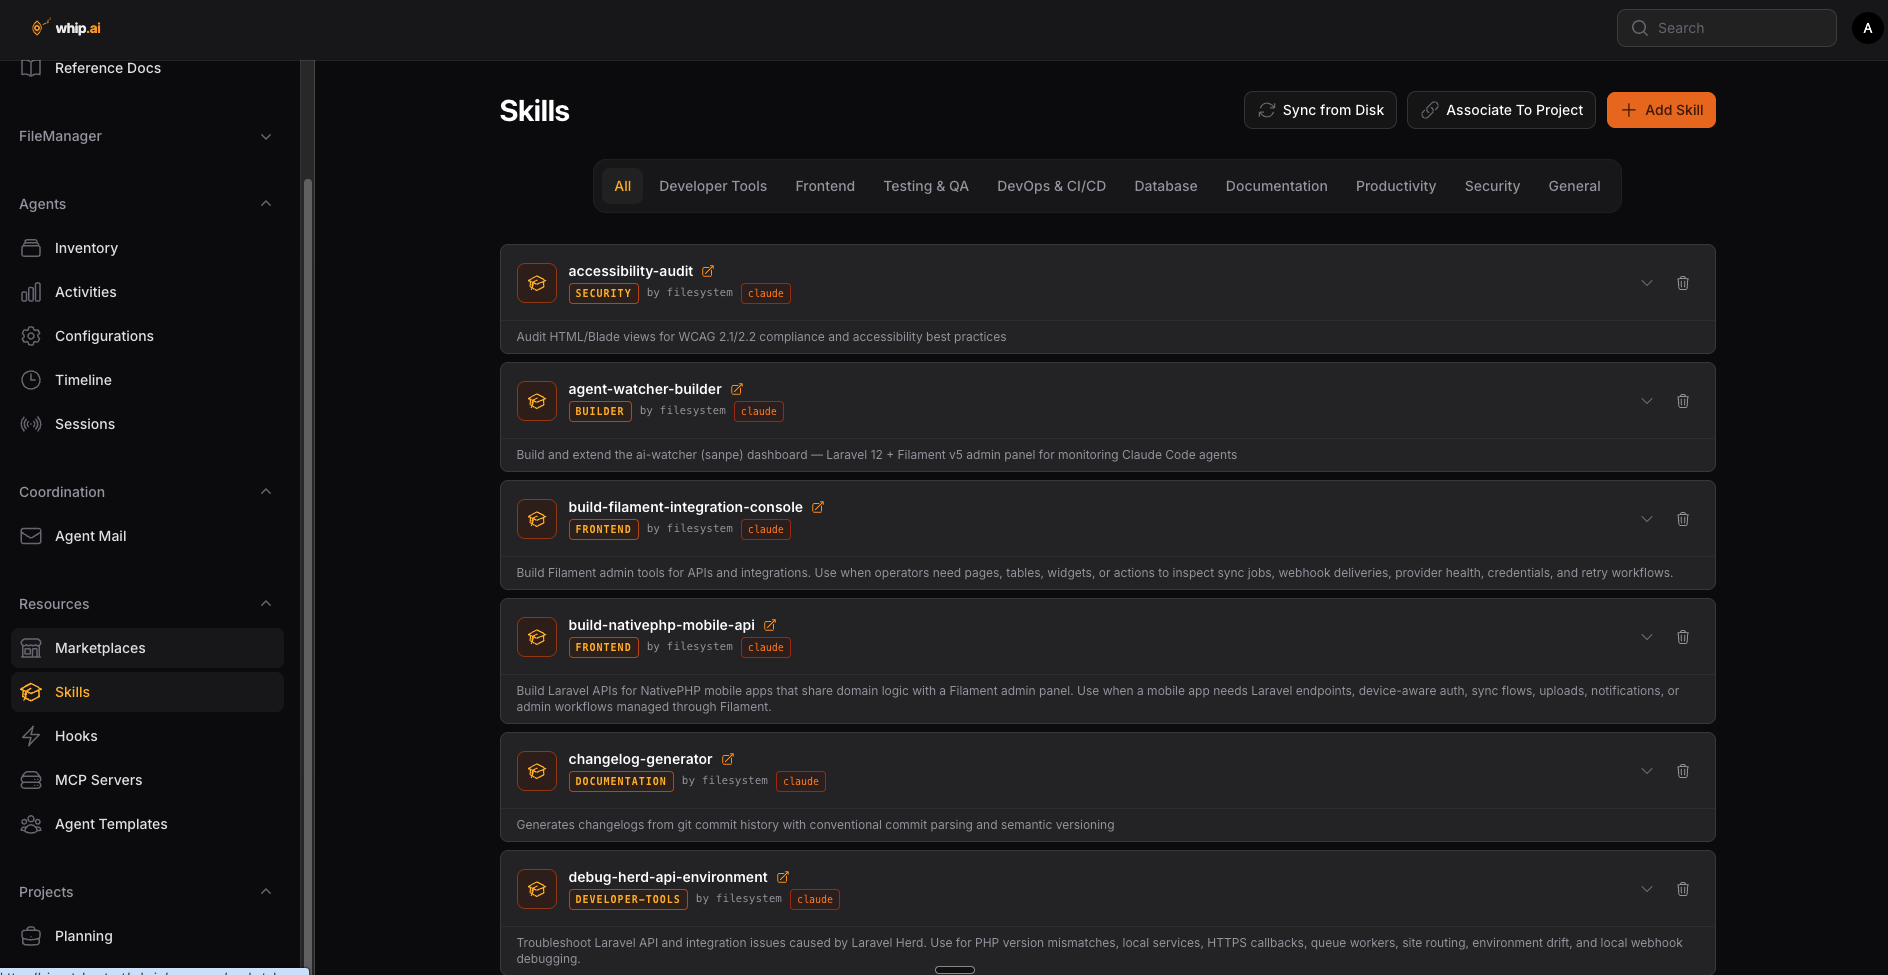The image size is (1888, 975).
Task: Open the Hooks lightning icon
Action: coord(30,736)
